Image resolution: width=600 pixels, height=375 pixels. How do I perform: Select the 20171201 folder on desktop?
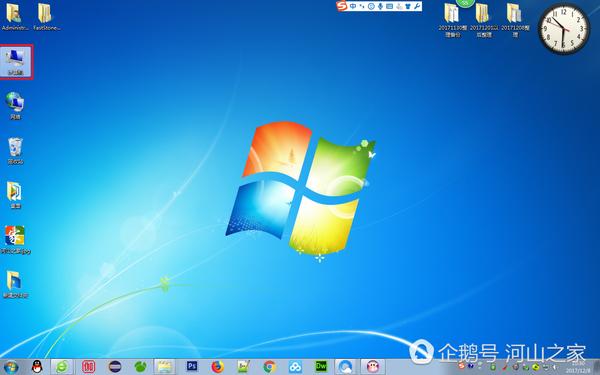484,20
